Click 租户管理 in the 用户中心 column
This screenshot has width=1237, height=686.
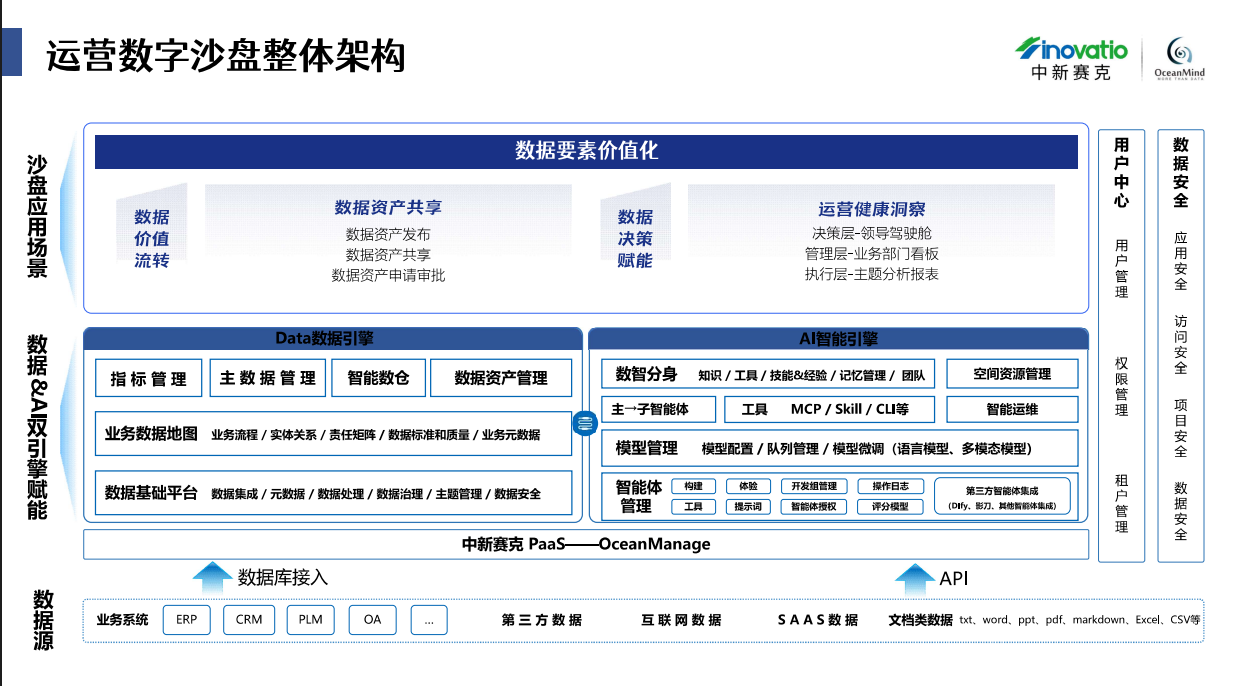[x=1122, y=503]
